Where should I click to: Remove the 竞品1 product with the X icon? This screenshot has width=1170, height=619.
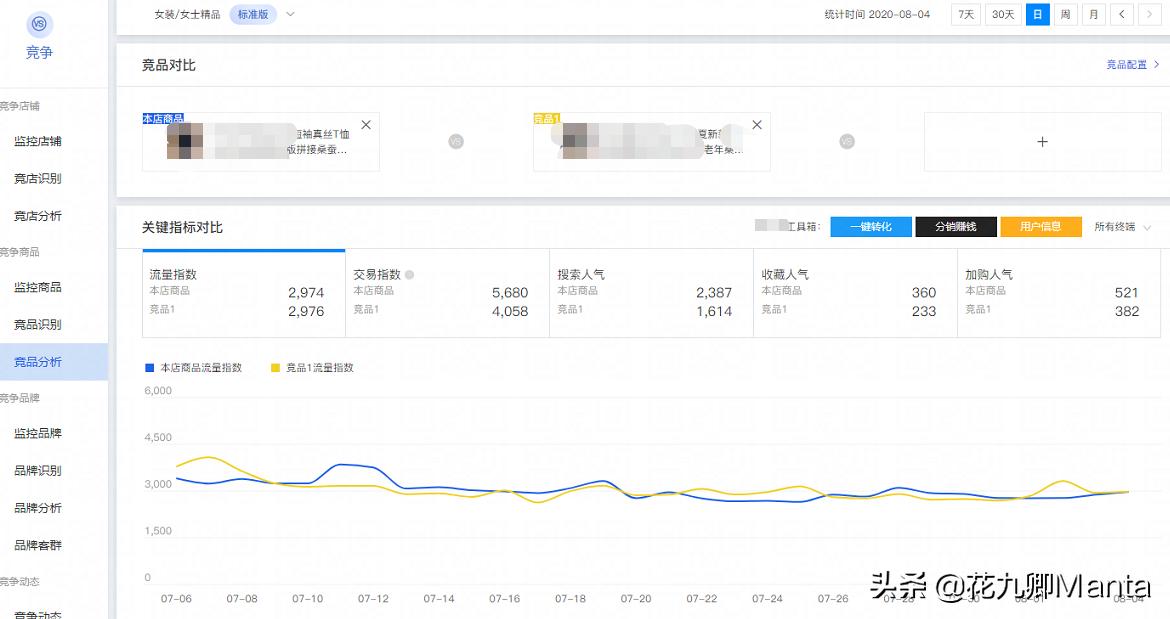click(x=757, y=124)
